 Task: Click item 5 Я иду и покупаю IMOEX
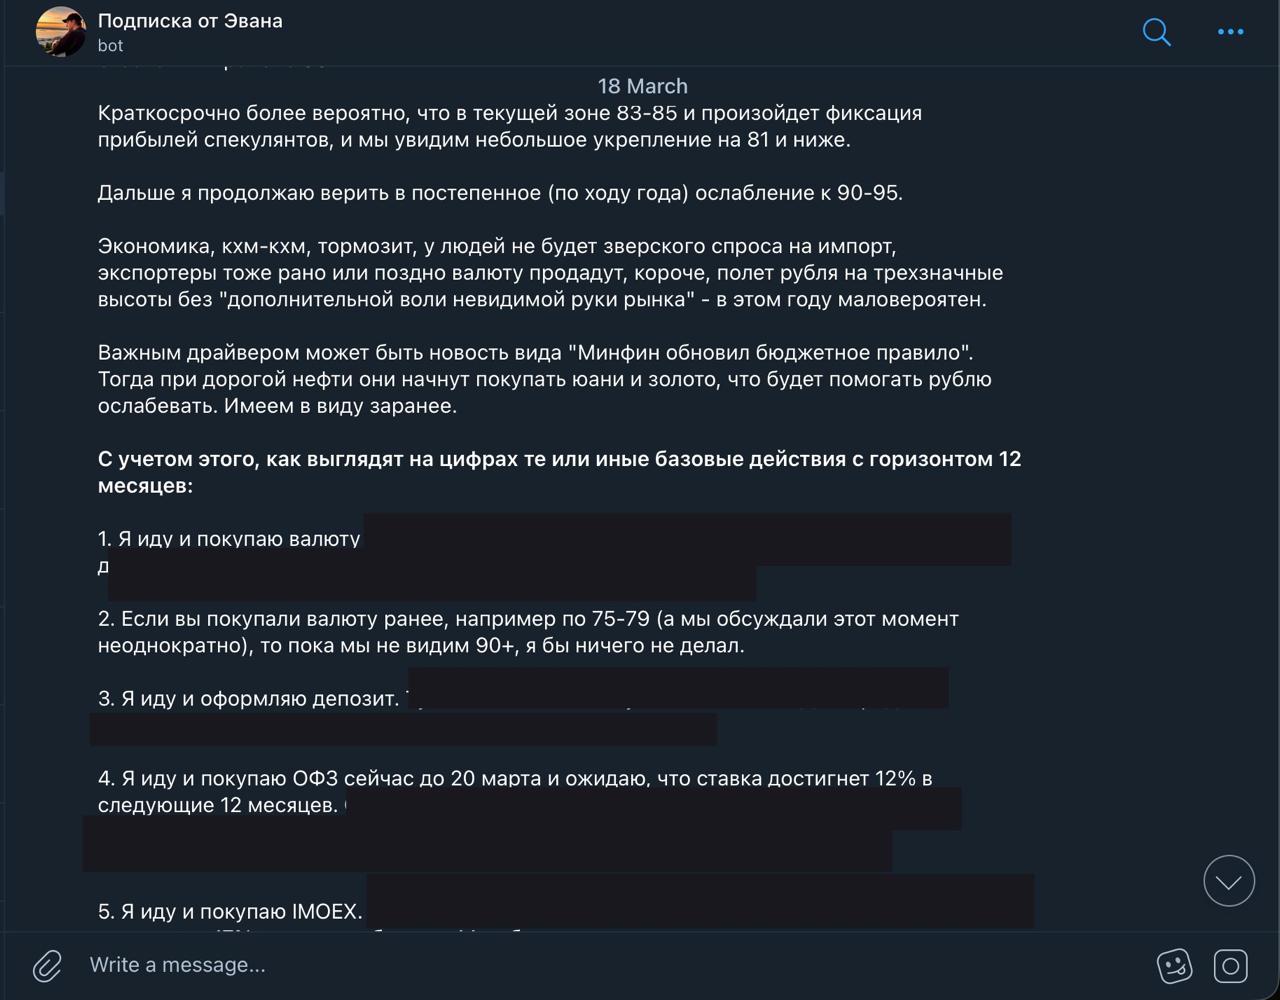click(230, 912)
